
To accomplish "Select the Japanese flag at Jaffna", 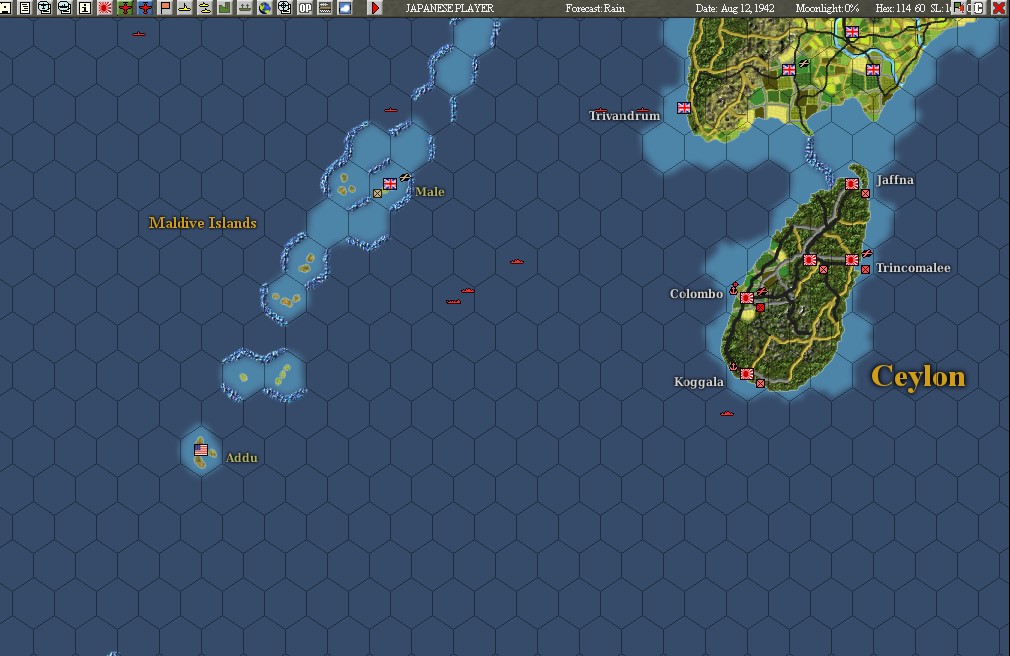I will pyautogui.click(x=852, y=184).
